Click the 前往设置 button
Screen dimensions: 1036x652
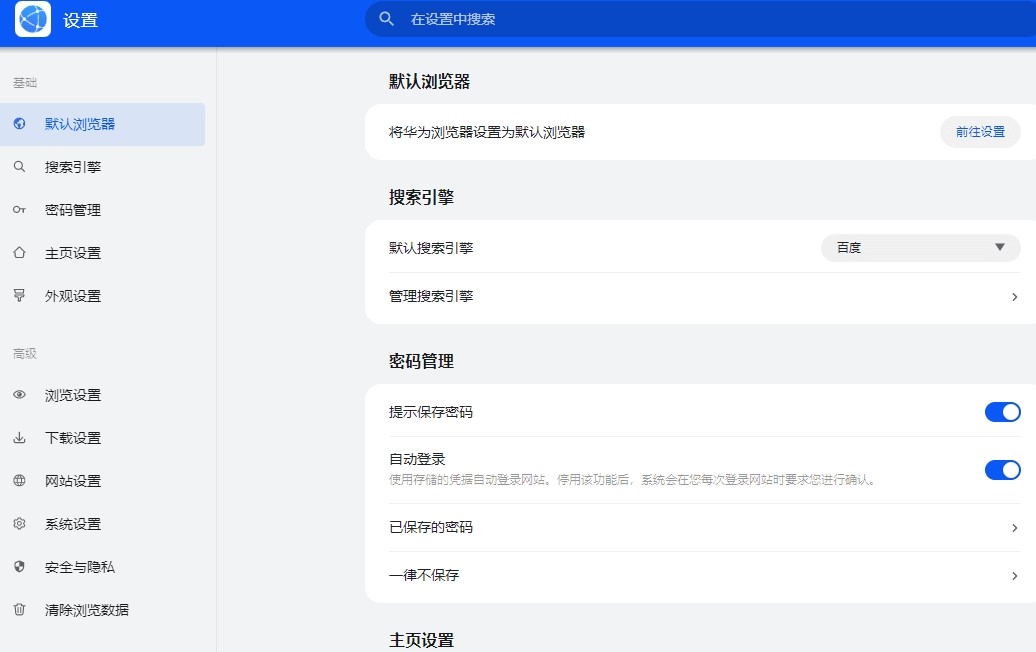click(979, 131)
